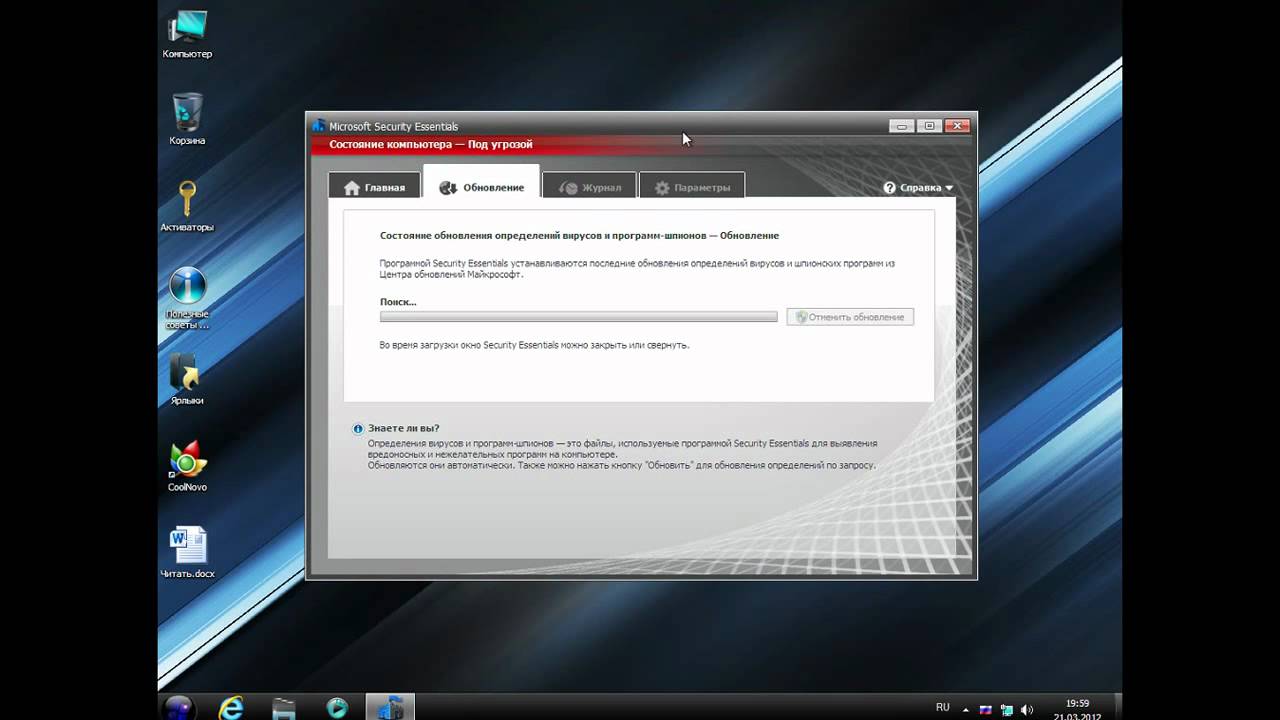Click the network tray icon

click(1005, 709)
